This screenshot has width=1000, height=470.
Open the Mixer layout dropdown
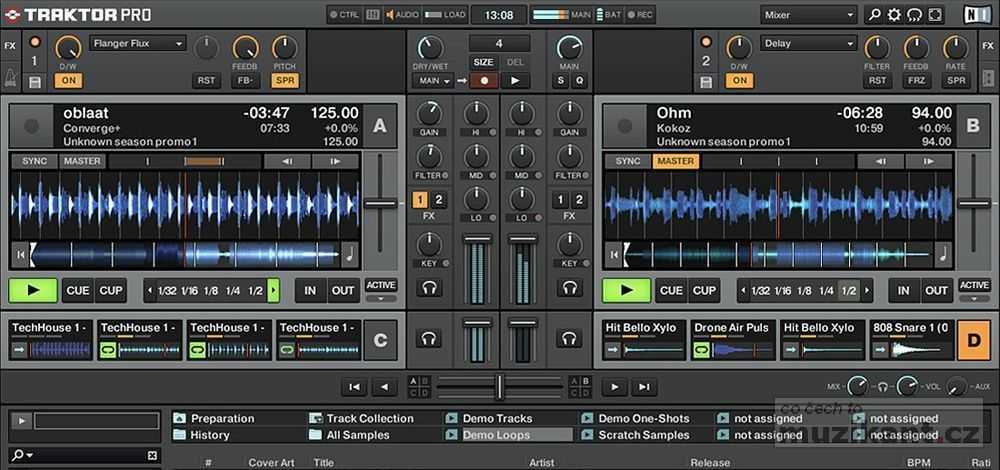coord(808,15)
